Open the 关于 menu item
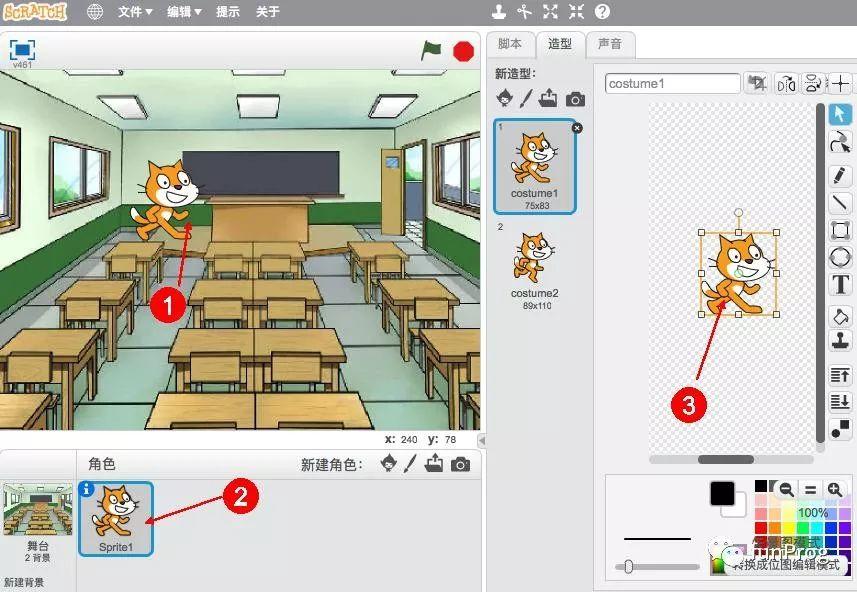Screen dimensions: 857x592 [x=268, y=11]
